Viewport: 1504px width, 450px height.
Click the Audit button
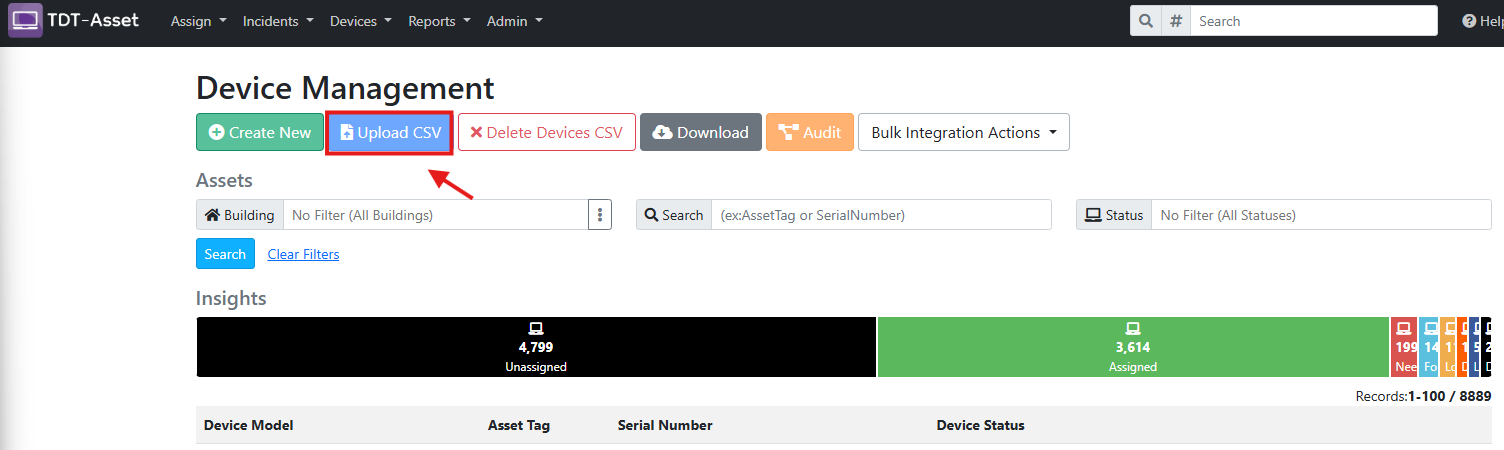click(x=810, y=132)
